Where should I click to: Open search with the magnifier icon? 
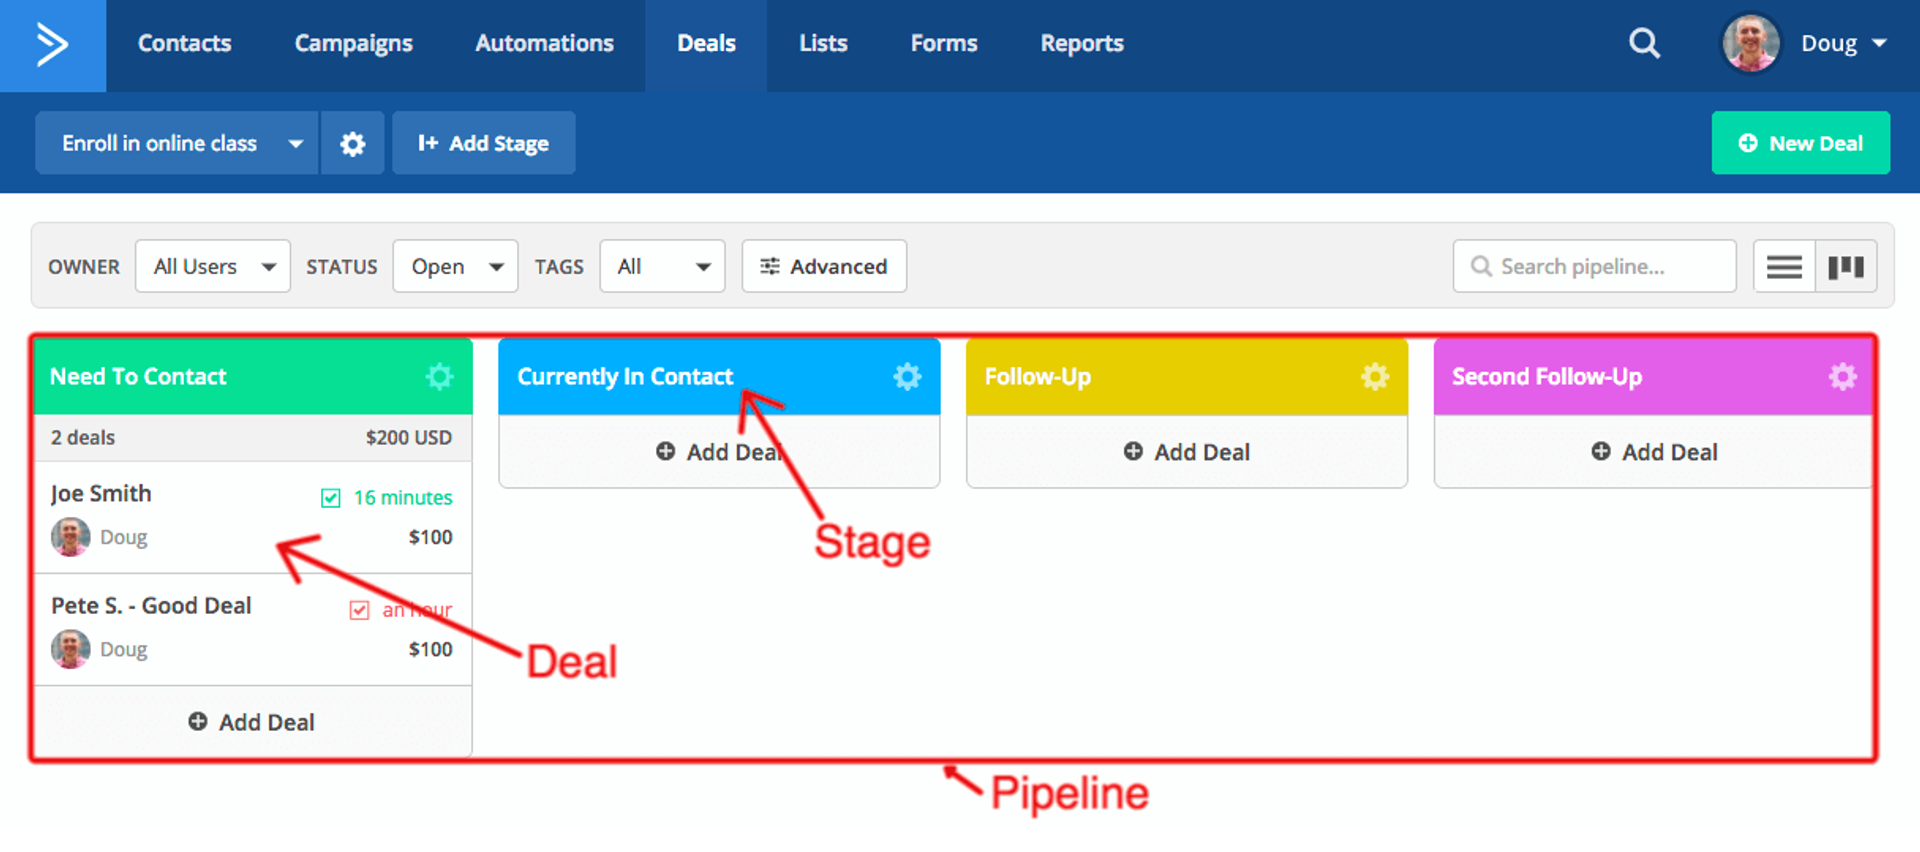[x=1644, y=44]
